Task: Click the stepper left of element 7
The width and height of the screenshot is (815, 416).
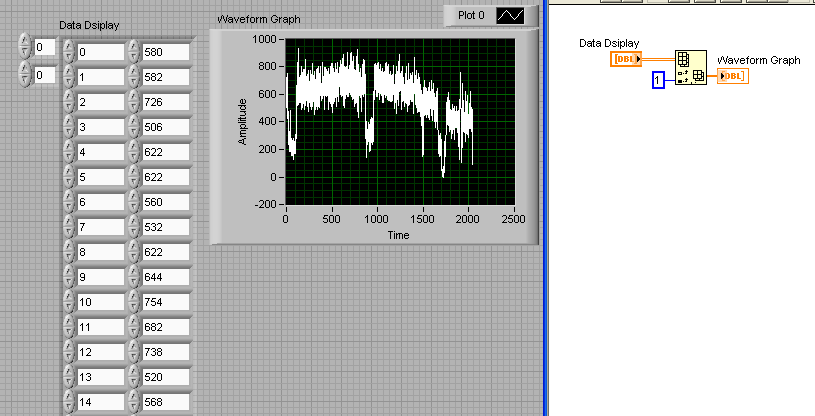Action: (69, 226)
